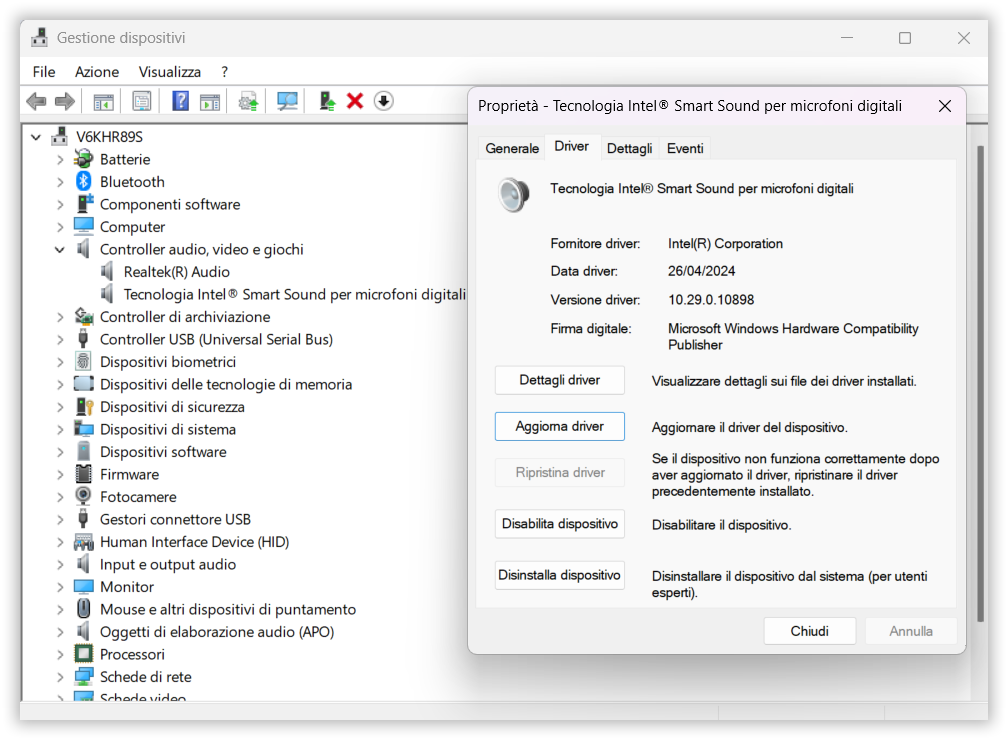
Task: Click the Forward arrow toolbar icon
Action: click(65, 101)
